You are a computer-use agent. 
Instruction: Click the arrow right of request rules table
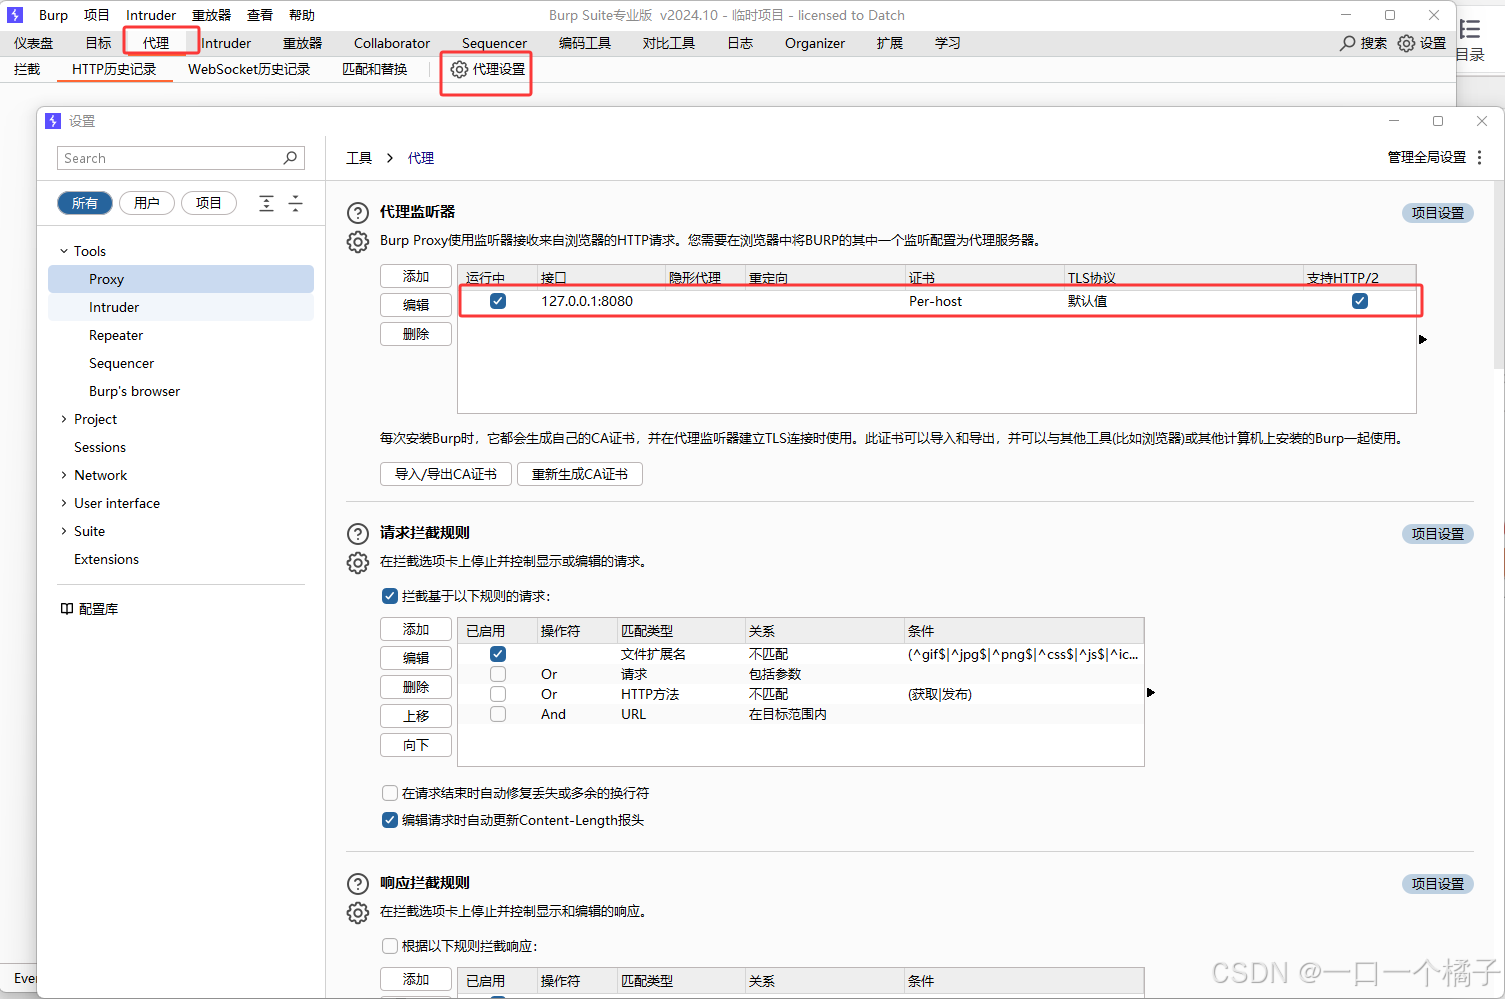(x=1151, y=692)
